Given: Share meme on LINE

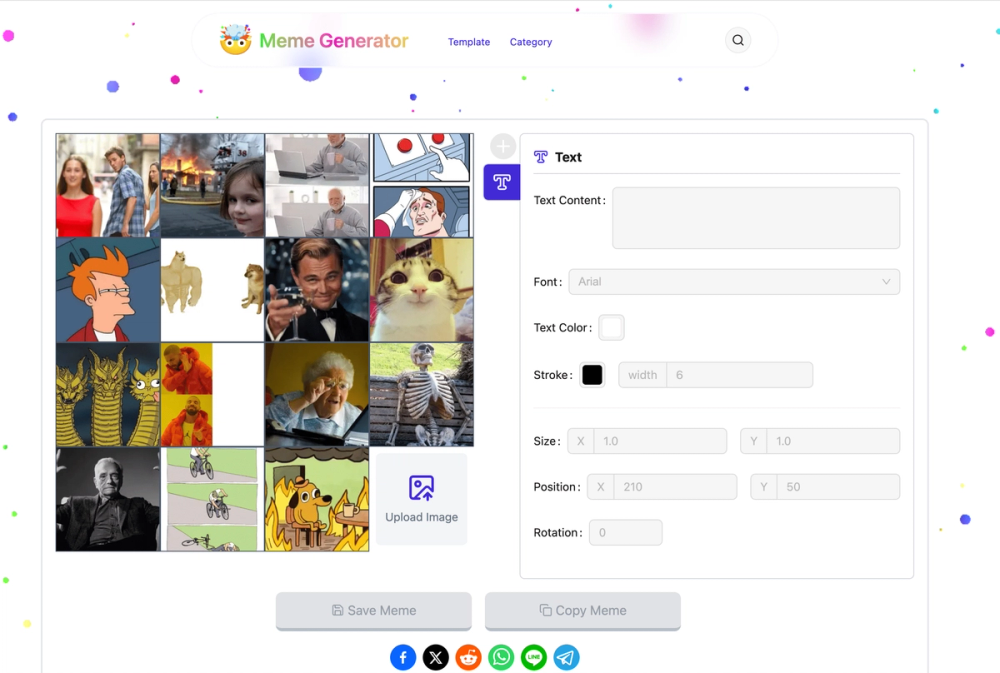Looking at the screenshot, I should [534, 657].
